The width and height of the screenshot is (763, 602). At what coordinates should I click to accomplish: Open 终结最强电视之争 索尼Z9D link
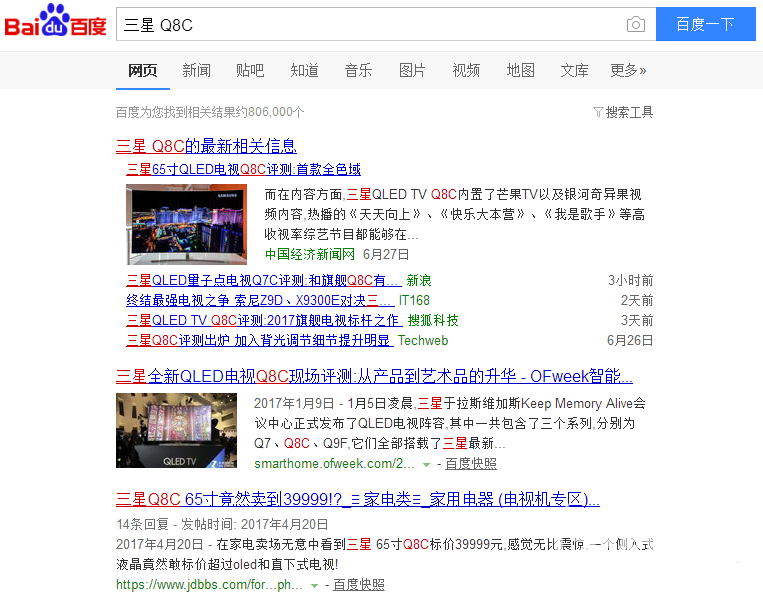click(x=260, y=300)
